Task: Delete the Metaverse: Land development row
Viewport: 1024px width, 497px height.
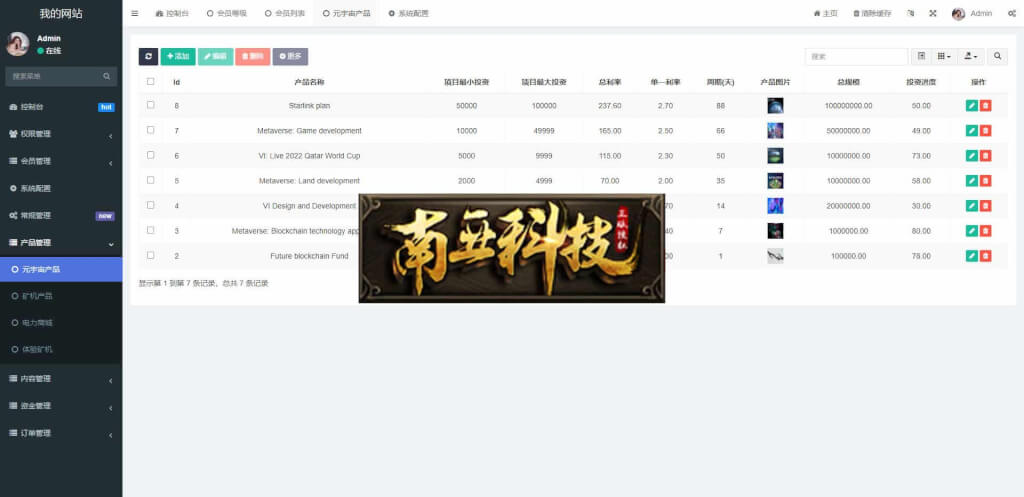Action: point(985,181)
